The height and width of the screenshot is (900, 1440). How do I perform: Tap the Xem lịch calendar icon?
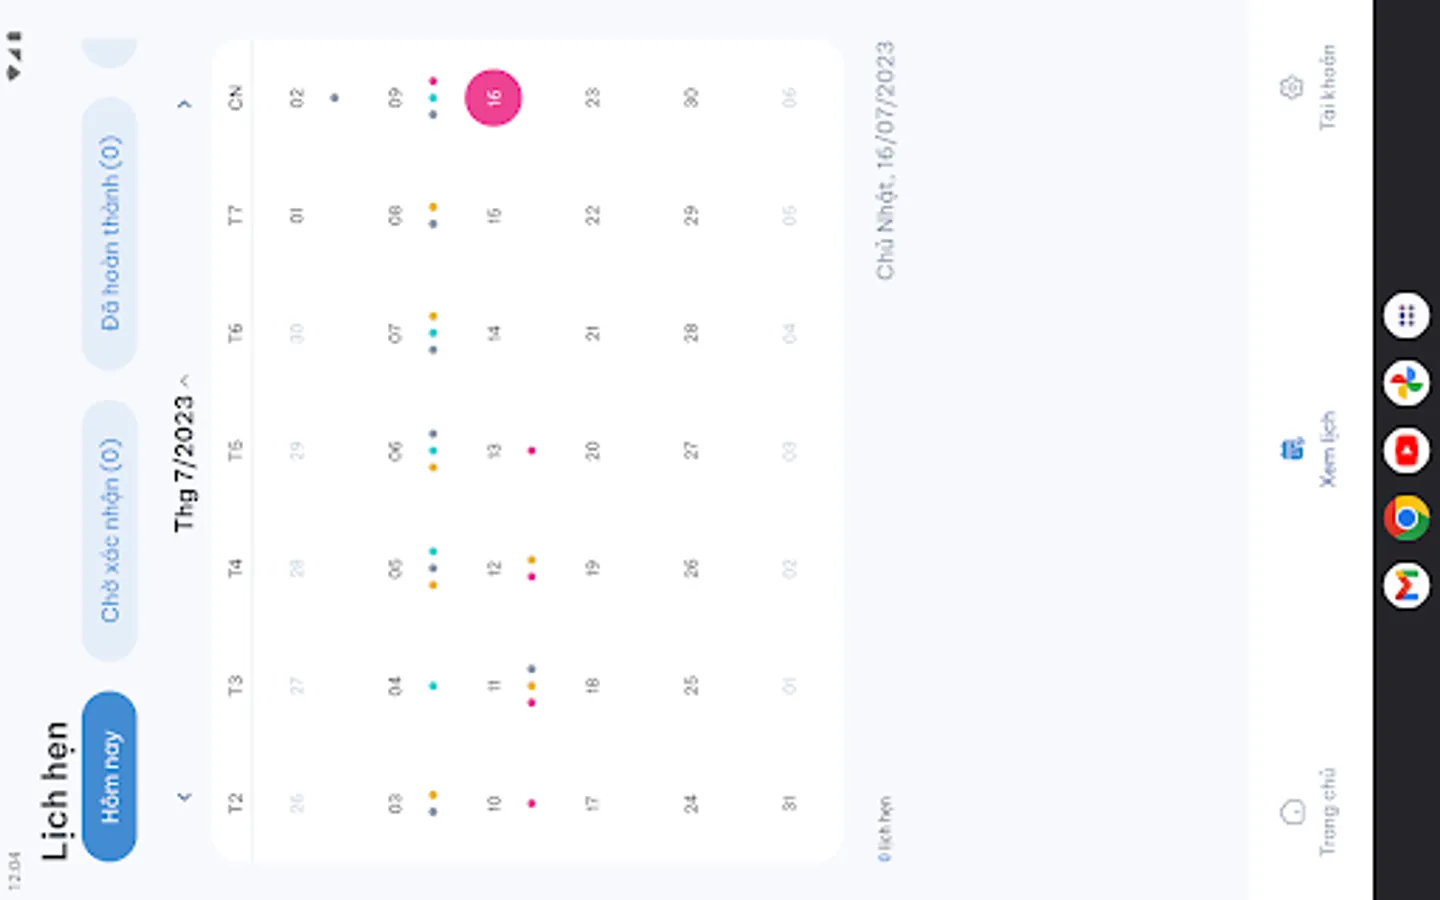click(x=1292, y=449)
